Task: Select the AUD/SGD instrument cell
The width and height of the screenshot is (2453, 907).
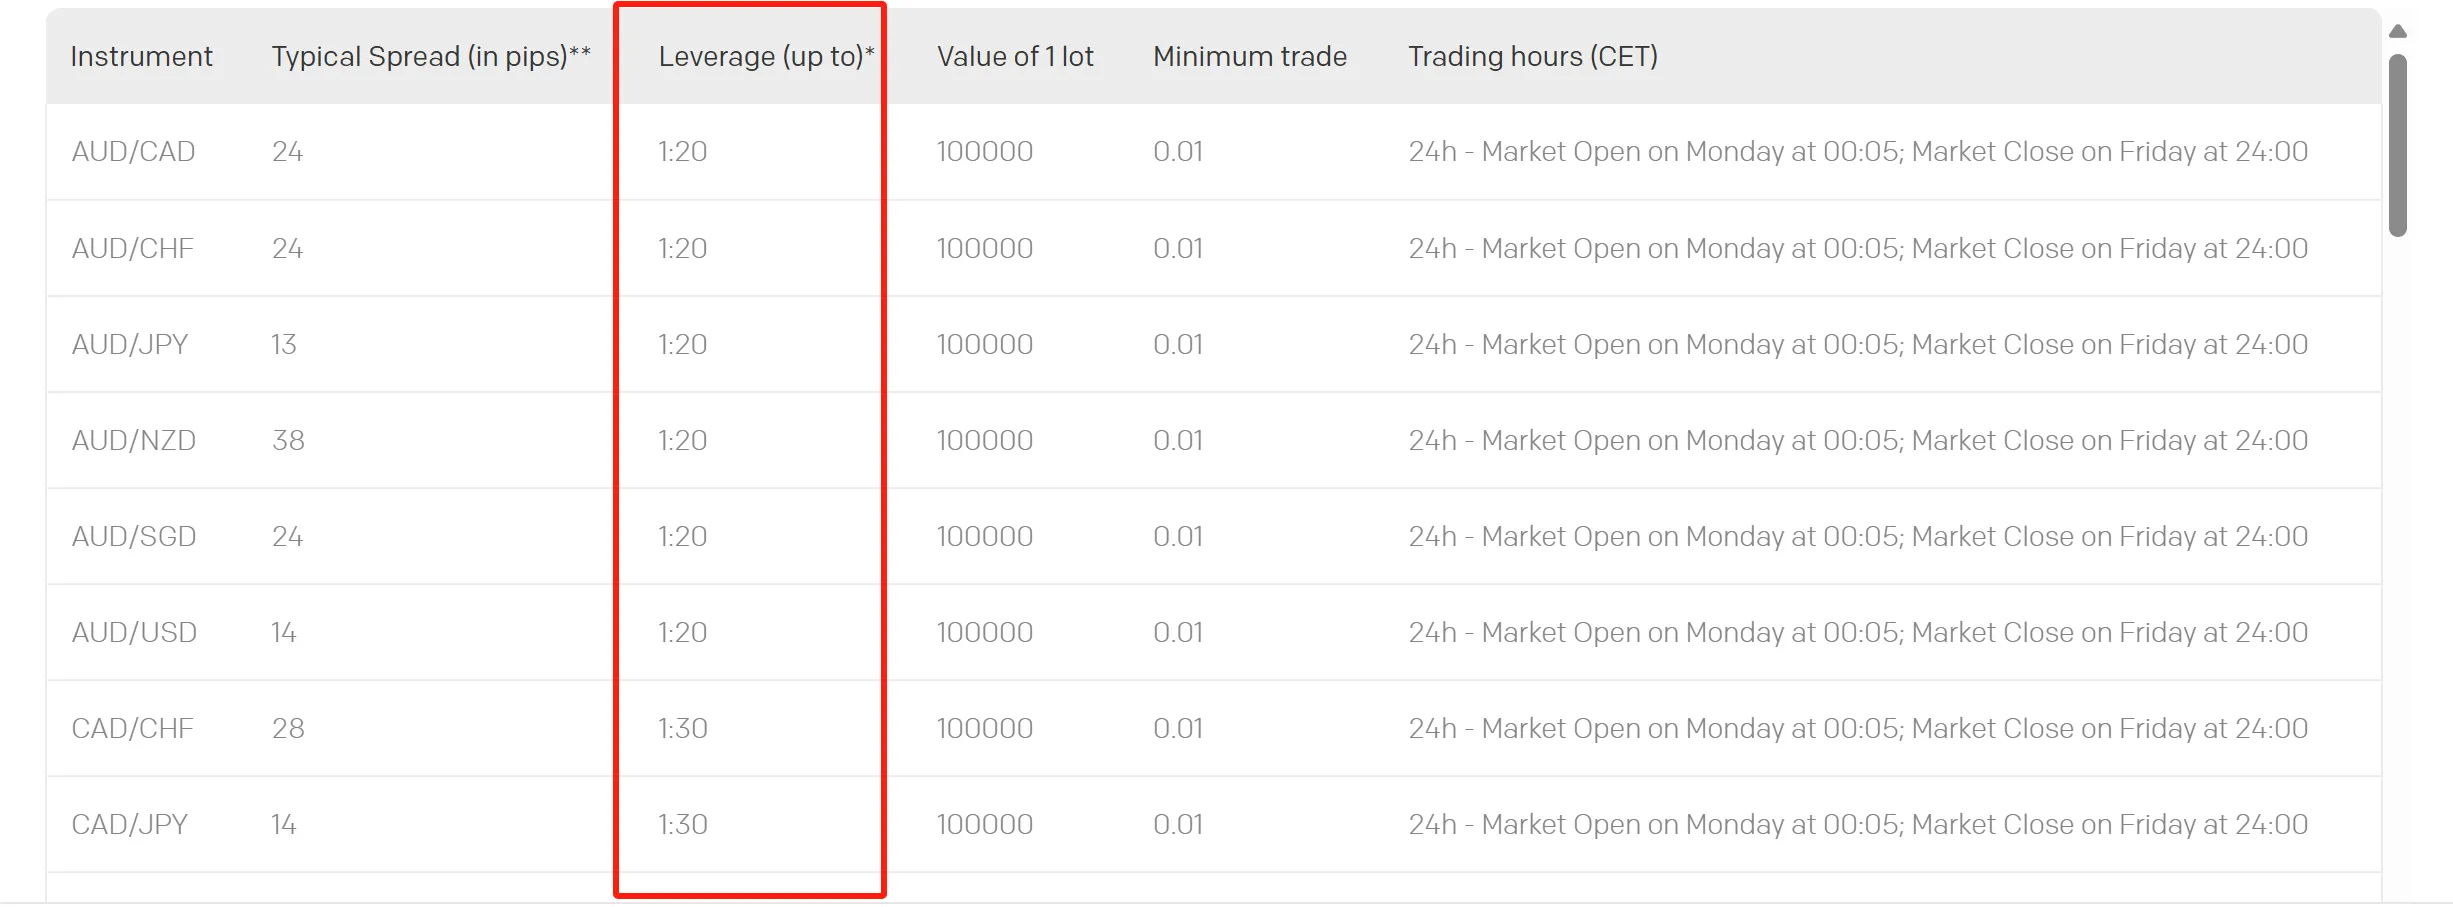Action: click(134, 536)
